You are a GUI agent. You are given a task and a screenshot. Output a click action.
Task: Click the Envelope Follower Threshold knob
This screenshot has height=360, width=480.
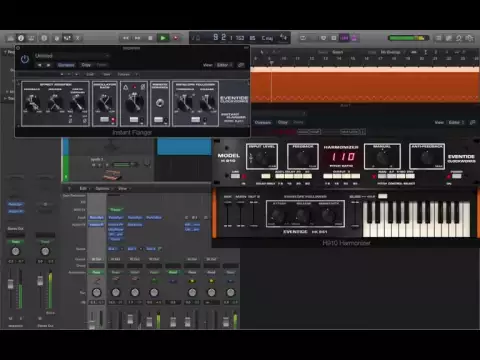184,103
